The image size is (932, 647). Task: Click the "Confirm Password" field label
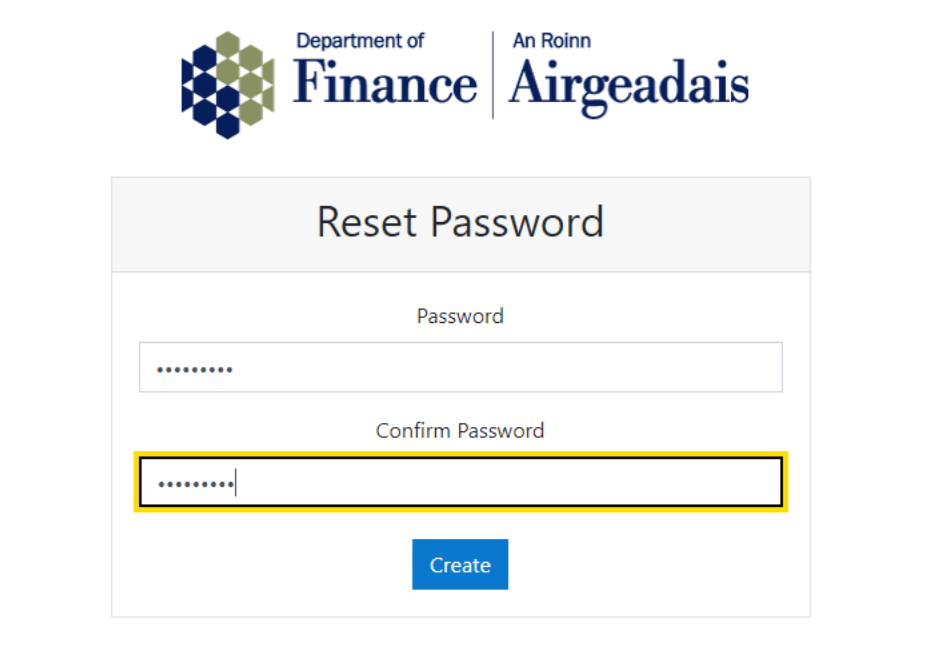[460, 431]
